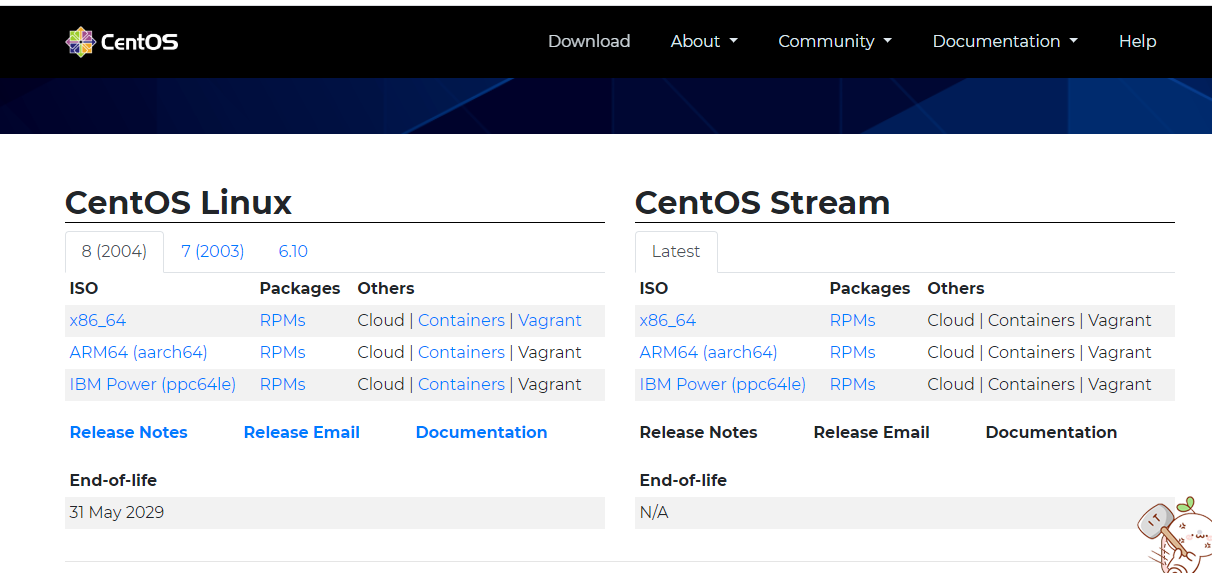The image size is (1212, 573).
Task: Open ARM64 (aarch64) ISO under CentOS Stream
Action: pos(708,352)
